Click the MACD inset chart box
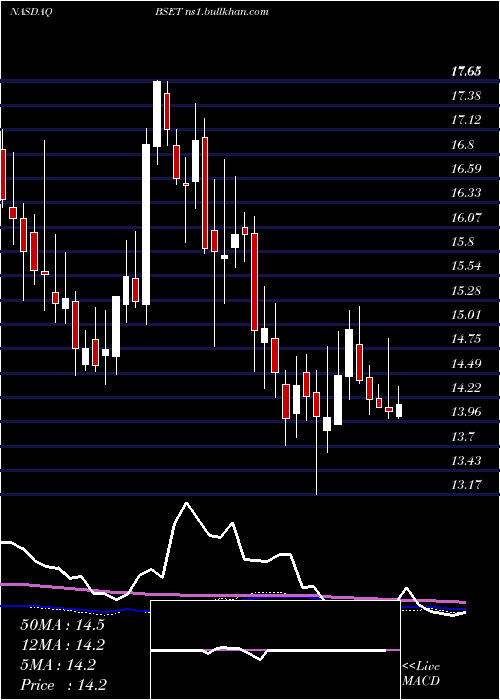This screenshot has height=700, width=500. [x=275, y=650]
